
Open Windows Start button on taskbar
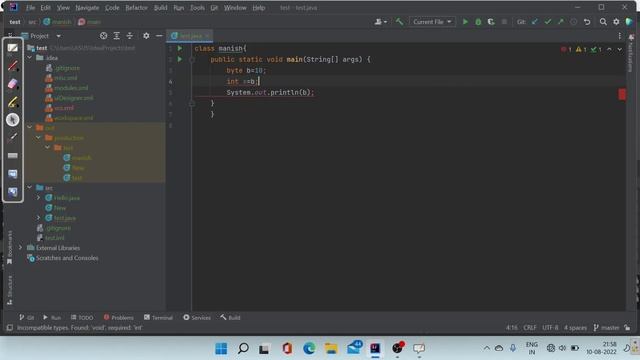(x=221, y=349)
